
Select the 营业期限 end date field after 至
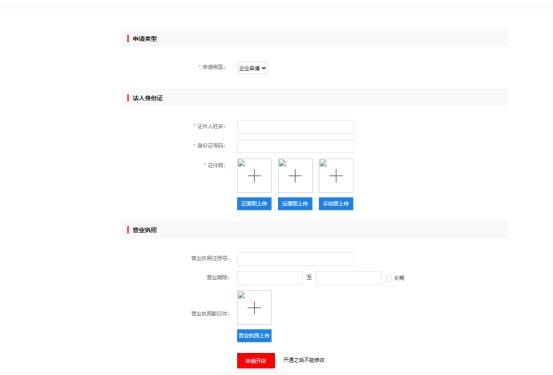click(349, 278)
